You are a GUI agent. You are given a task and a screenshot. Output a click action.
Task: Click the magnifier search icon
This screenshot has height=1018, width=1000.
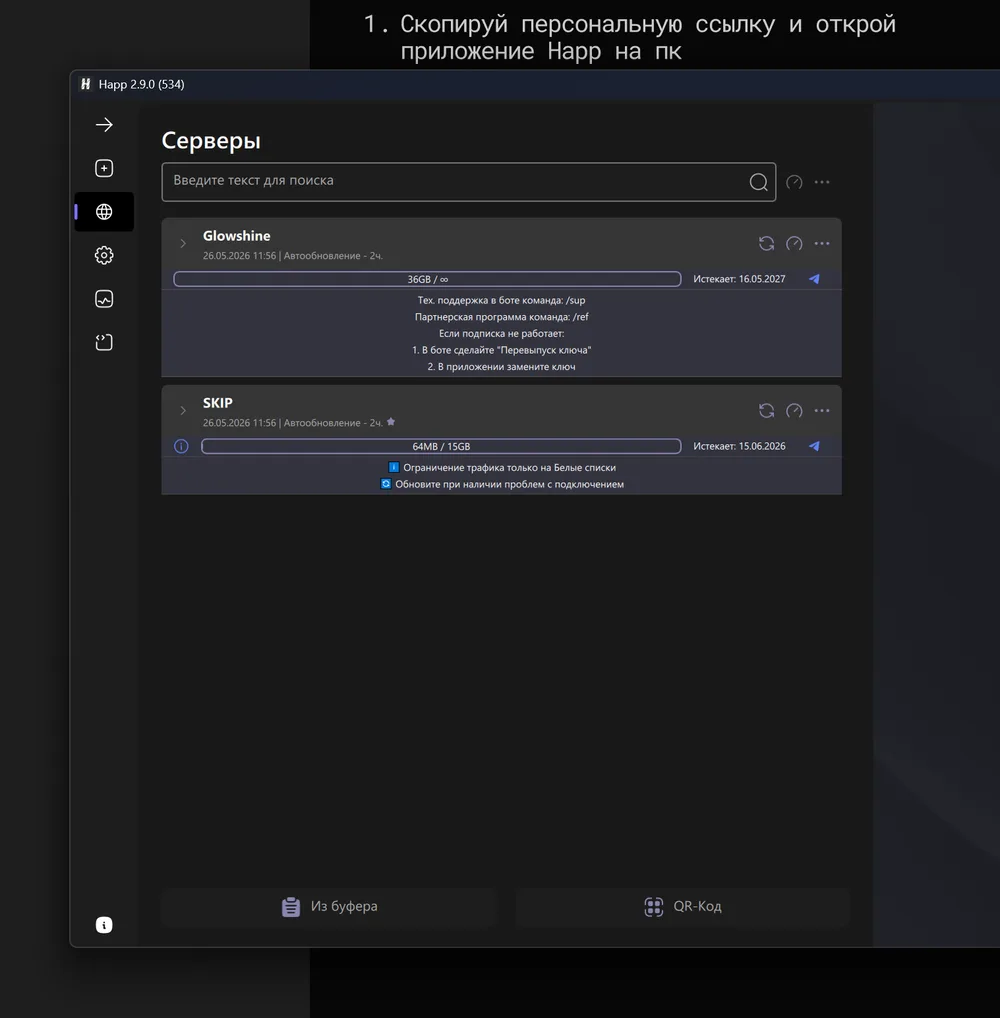(x=758, y=182)
